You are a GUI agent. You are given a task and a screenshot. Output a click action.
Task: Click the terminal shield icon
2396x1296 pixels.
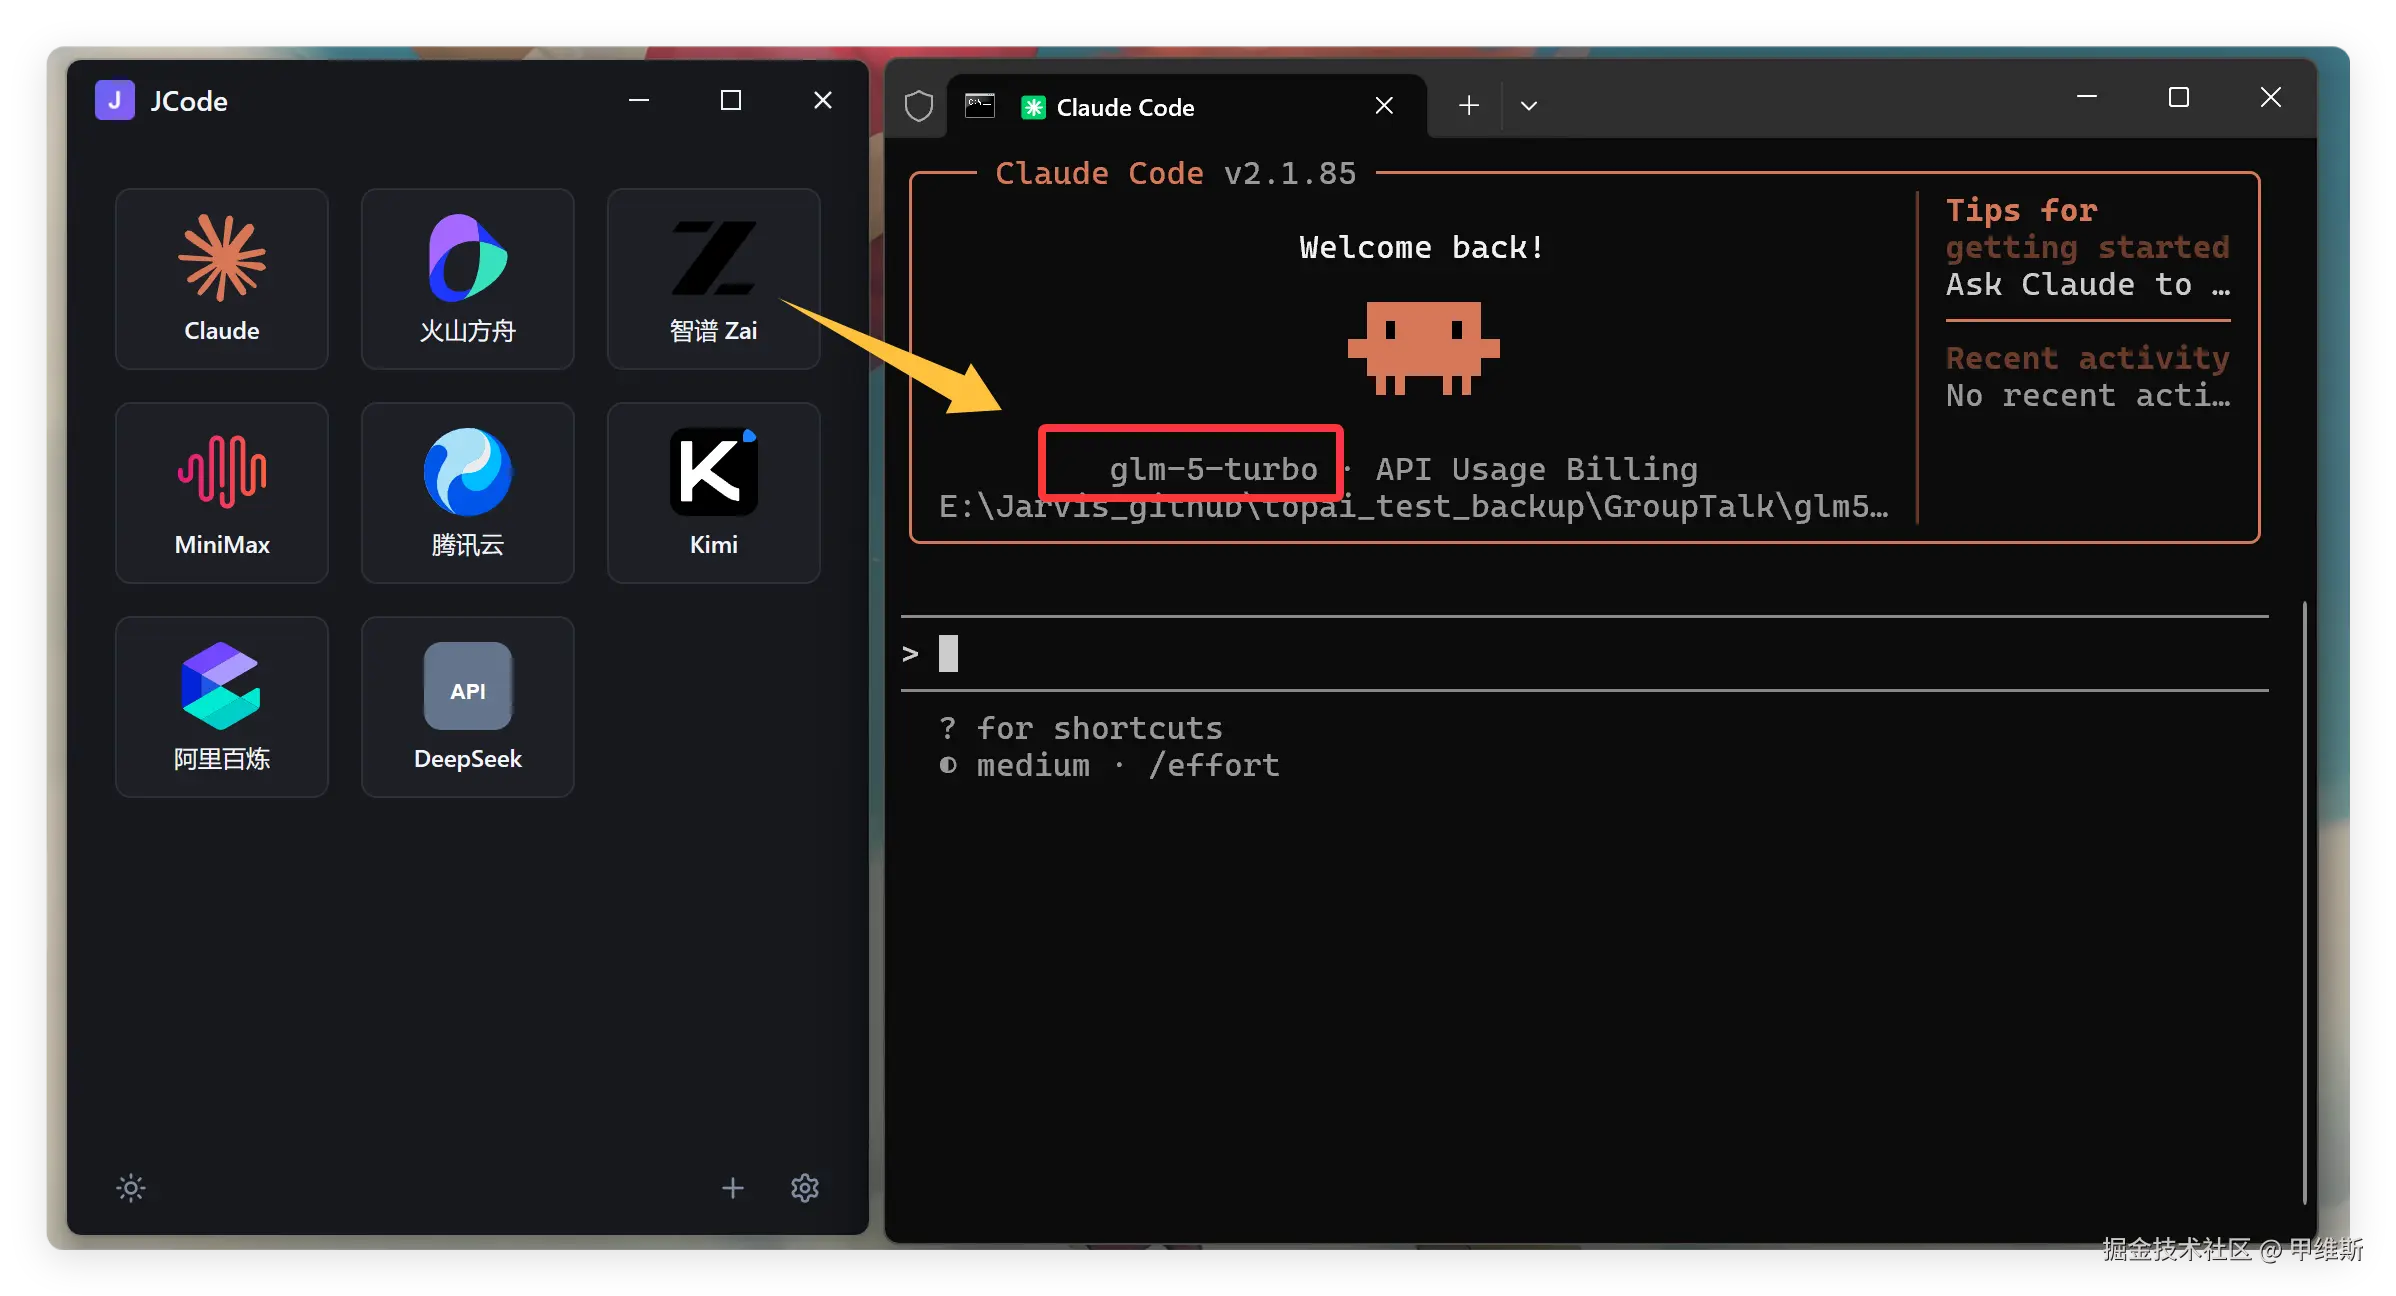pyautogui.click(x=919, y=106)
